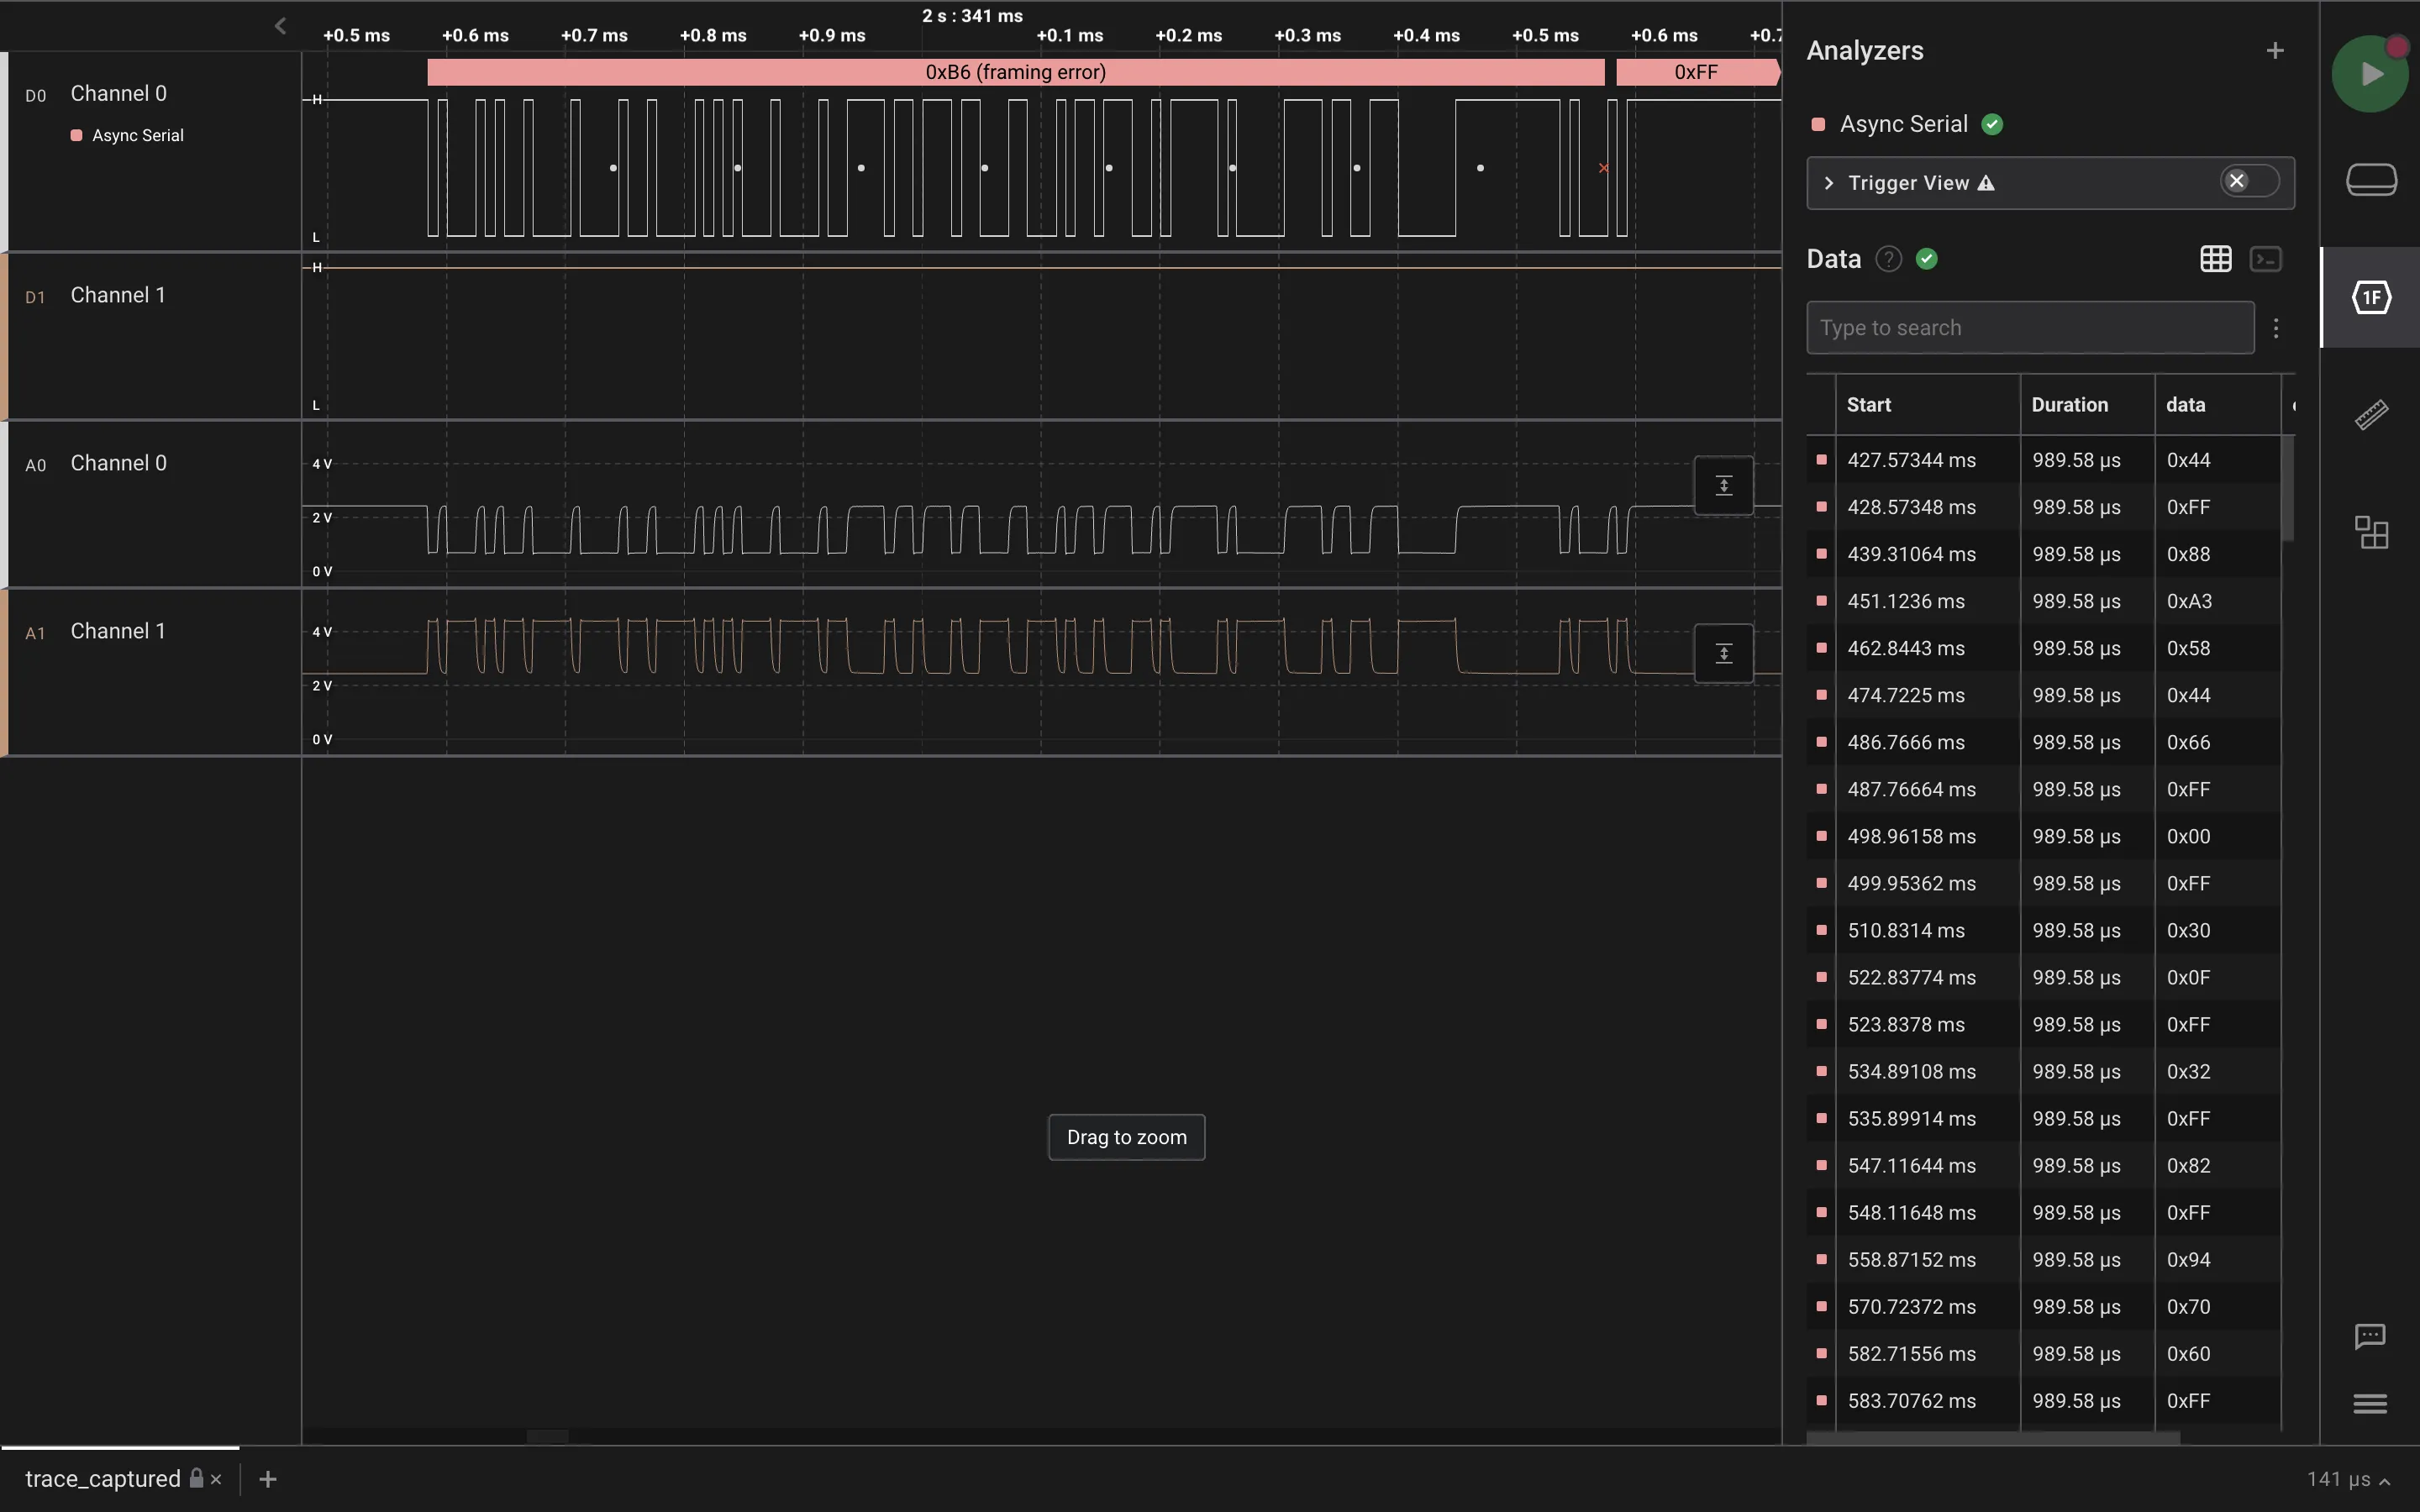2420x1512 pixels.
Task: Click the Async Serial green status check
Action: click(x=1992, y=124)
